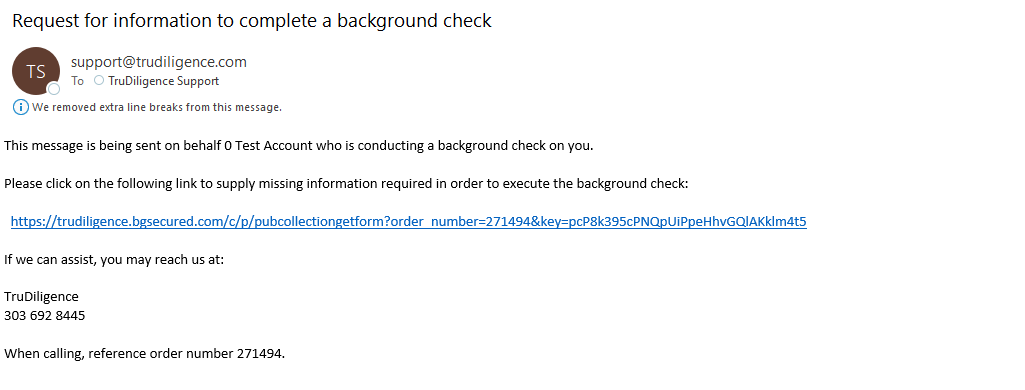Click the When calling reference order sentence

coord(144,354)
